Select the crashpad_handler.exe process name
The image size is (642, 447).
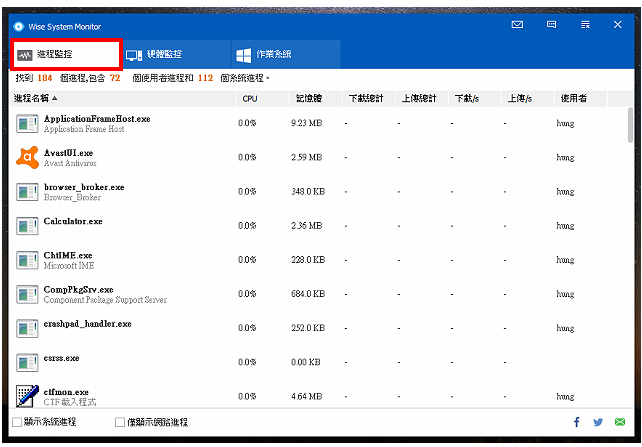88,324
